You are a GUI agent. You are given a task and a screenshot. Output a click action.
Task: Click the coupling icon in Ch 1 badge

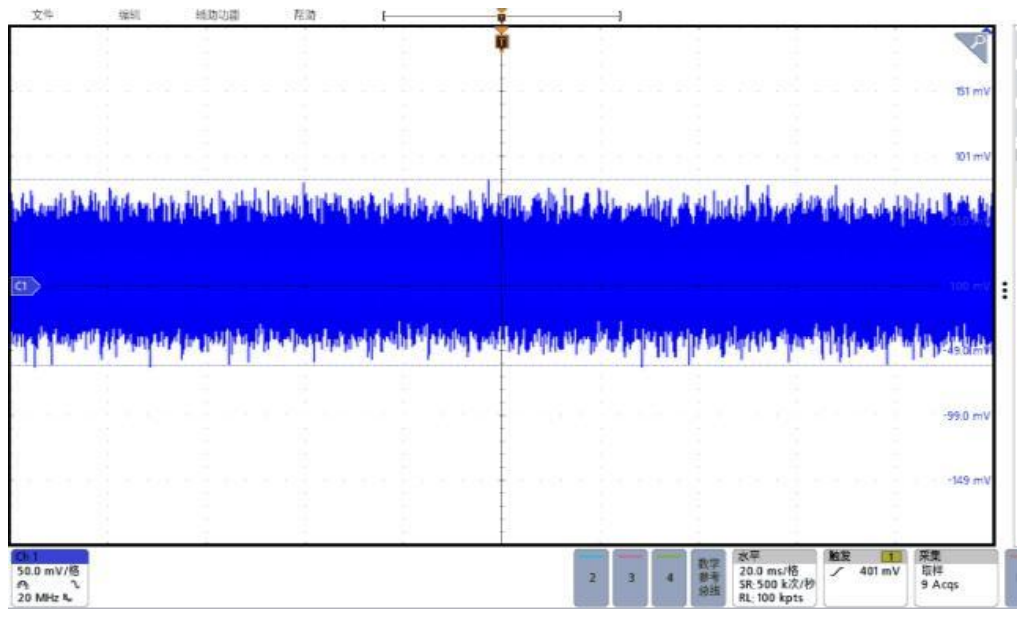coord(24,584)
